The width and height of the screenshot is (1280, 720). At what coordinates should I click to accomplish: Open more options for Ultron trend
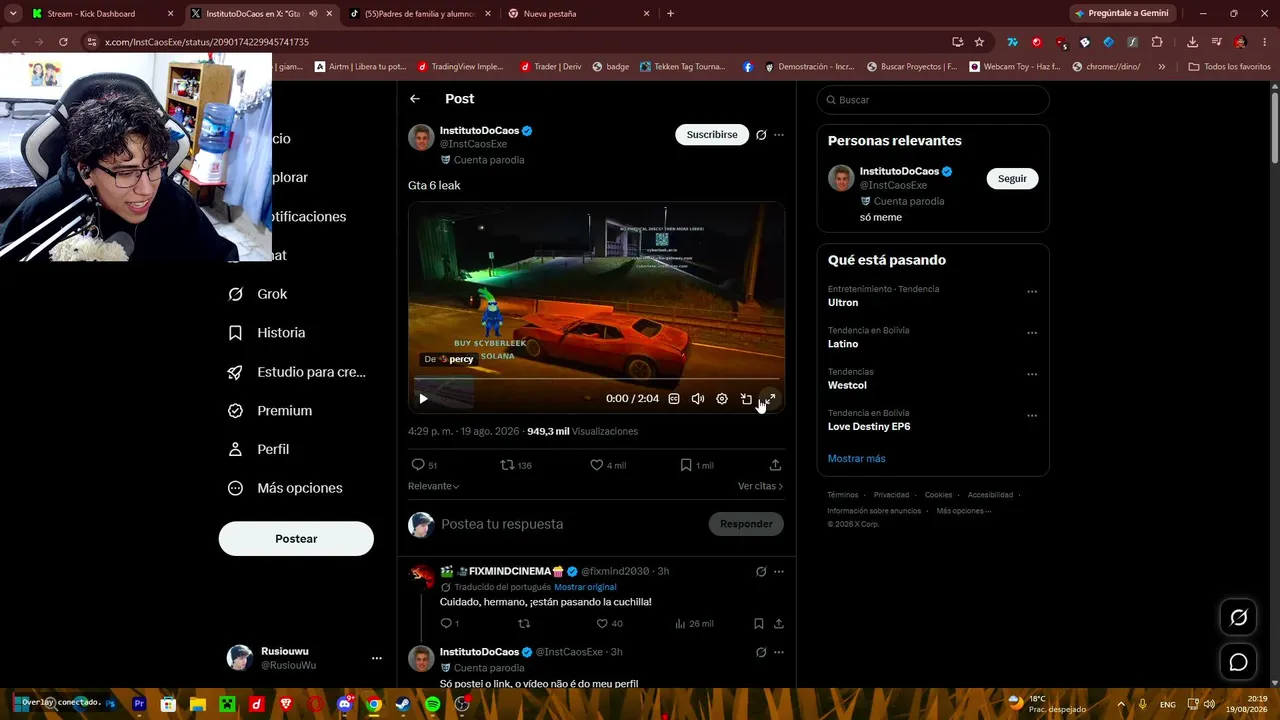[x=1032, y=292]
